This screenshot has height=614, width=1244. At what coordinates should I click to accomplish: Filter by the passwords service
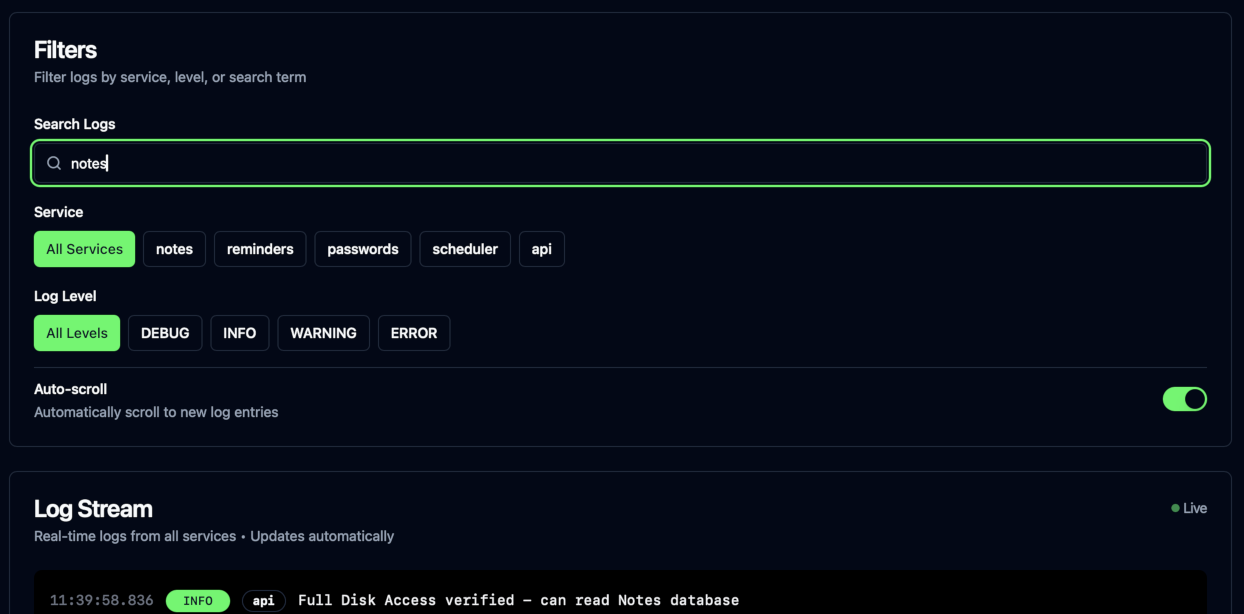coord(363,248)
